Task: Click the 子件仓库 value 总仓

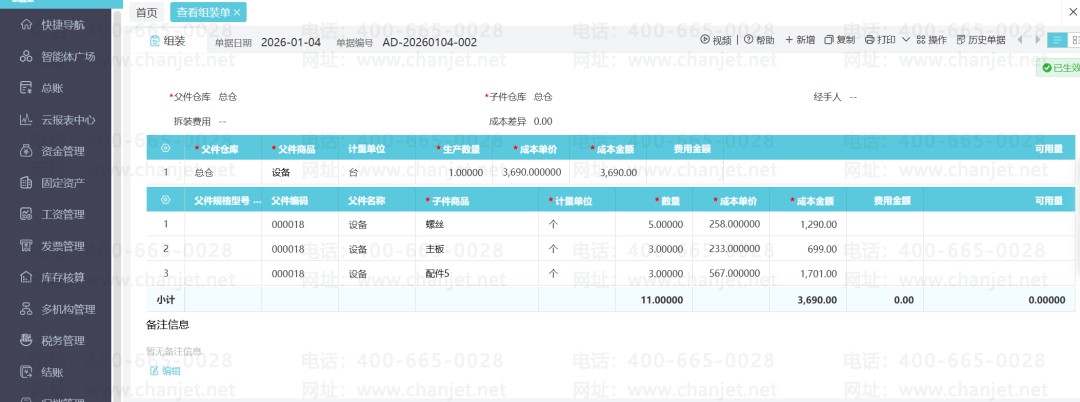Action: [x=543, y=97]
